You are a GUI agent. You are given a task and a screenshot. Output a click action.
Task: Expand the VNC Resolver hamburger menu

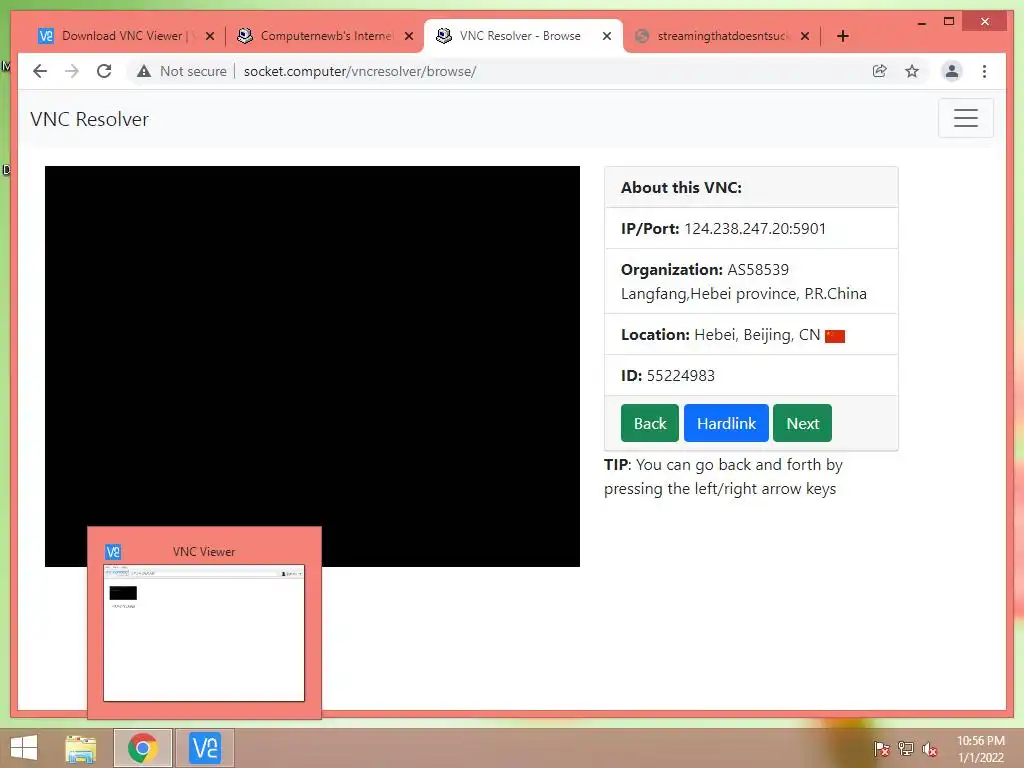pyautogui.click(x=965, y=118)
